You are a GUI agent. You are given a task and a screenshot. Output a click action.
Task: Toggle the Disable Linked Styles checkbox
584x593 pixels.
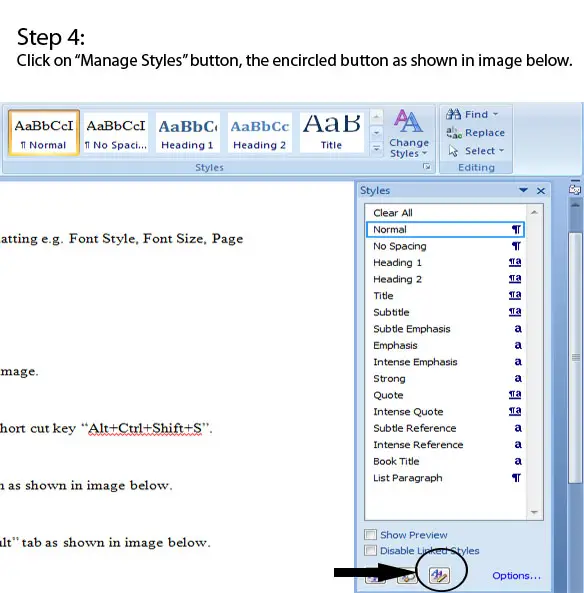point(370,550)
